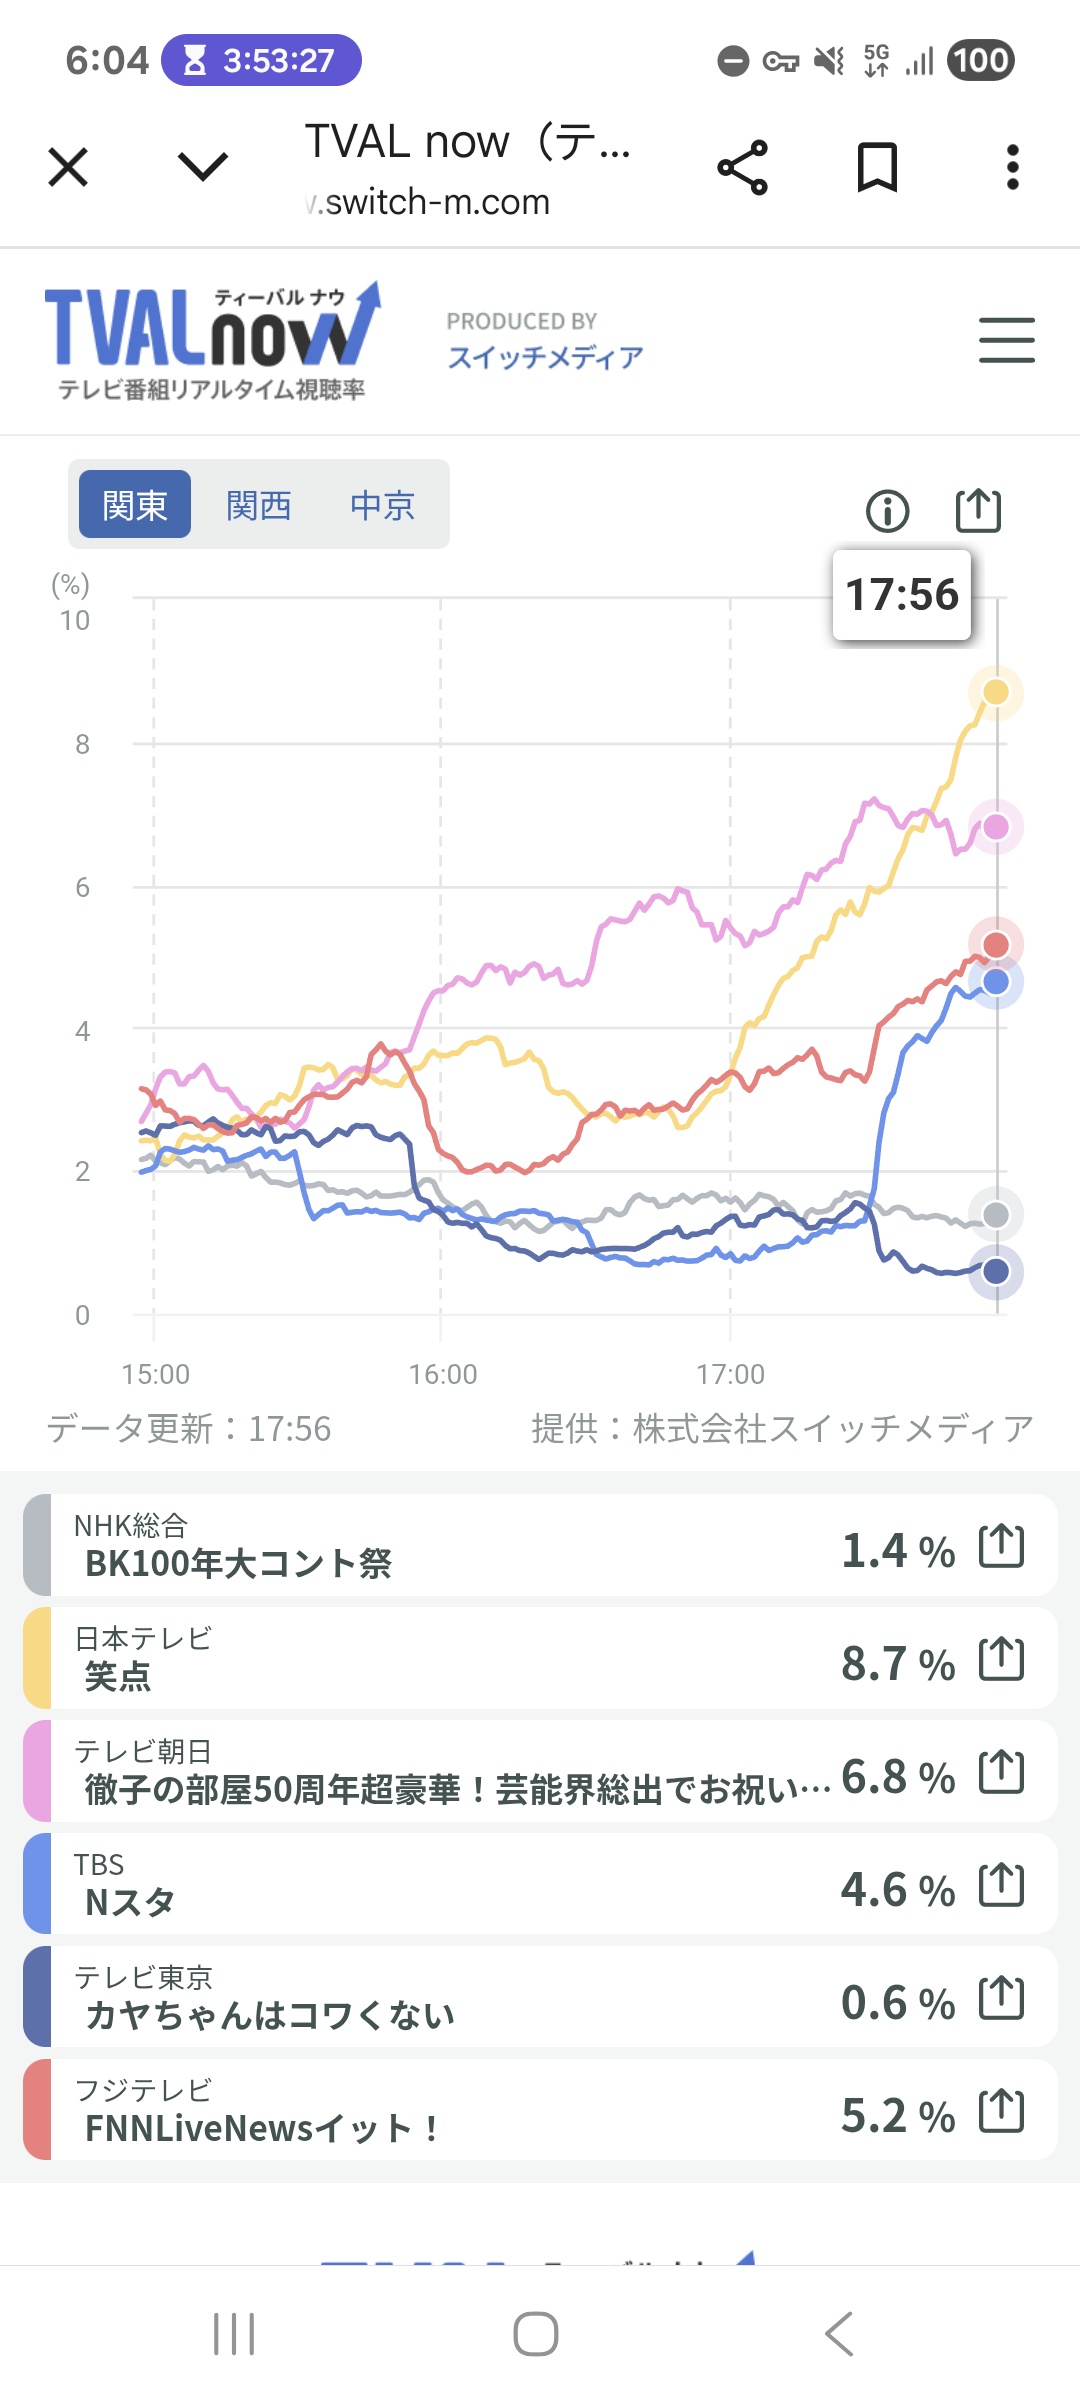
Task: Open the TVAL now hamburger menu
Action: (1006, 340)
